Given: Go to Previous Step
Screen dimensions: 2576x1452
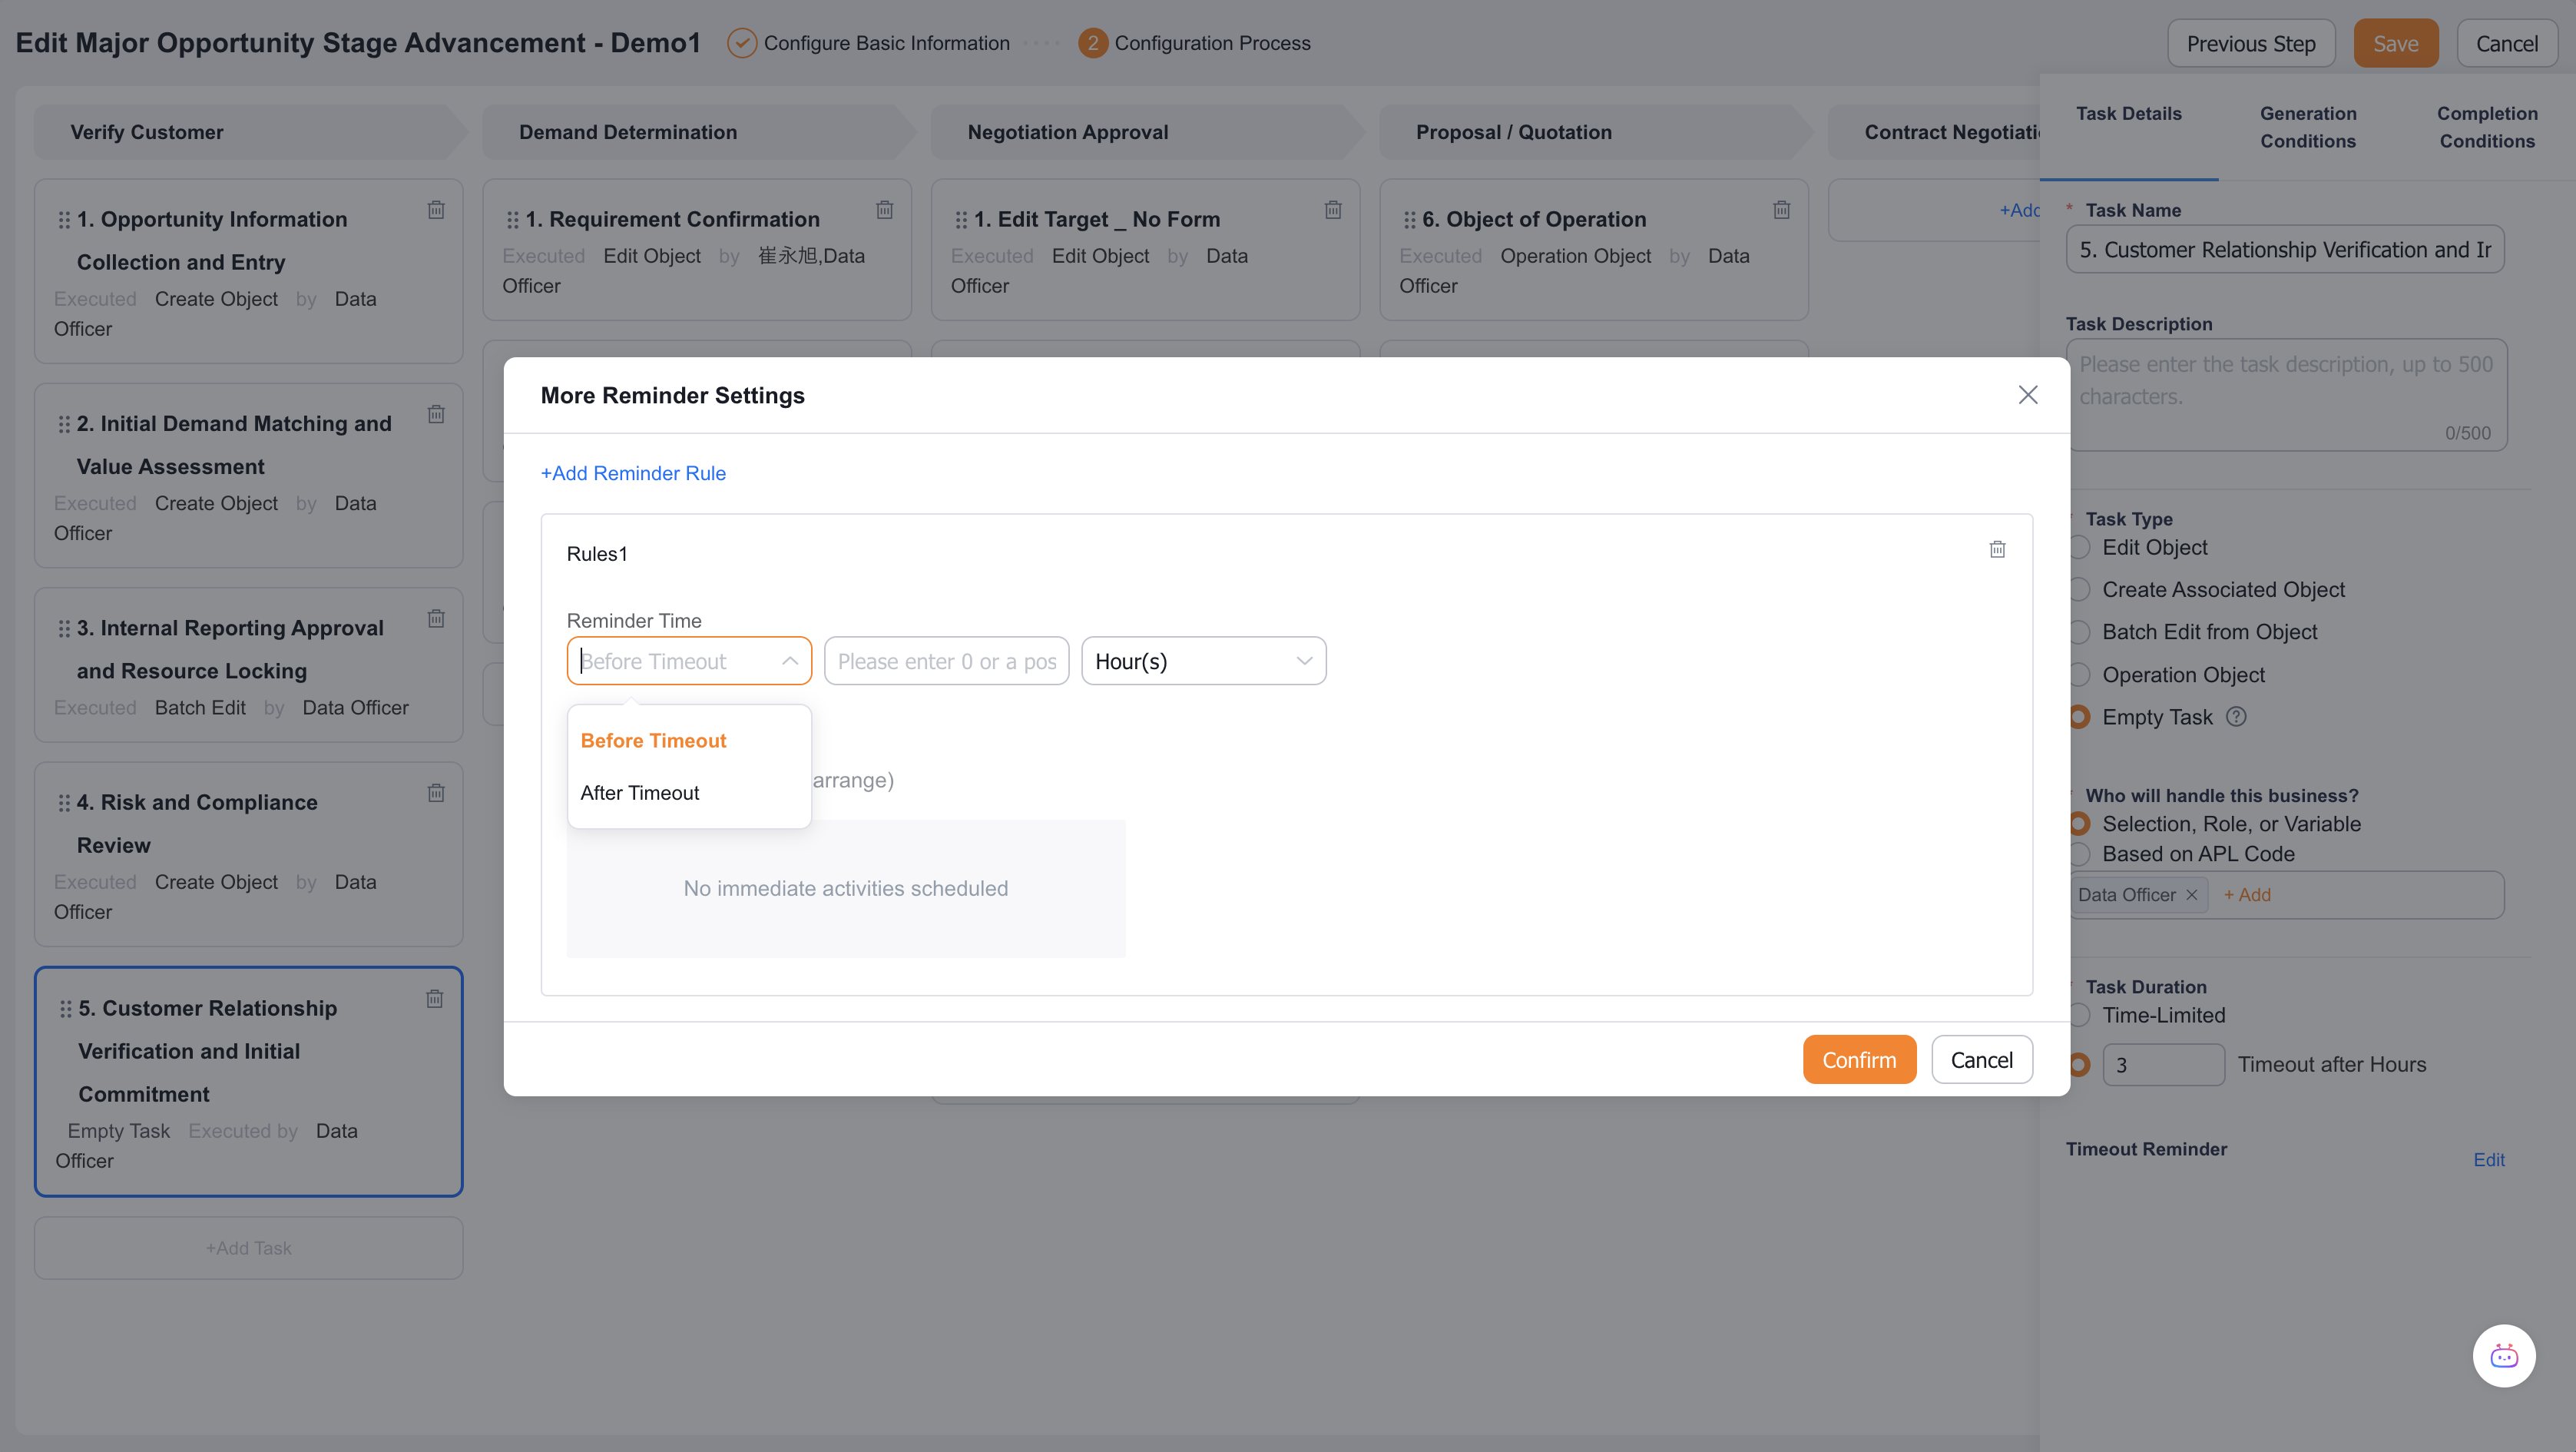Looking at the screenshot, I should 2250,43.
